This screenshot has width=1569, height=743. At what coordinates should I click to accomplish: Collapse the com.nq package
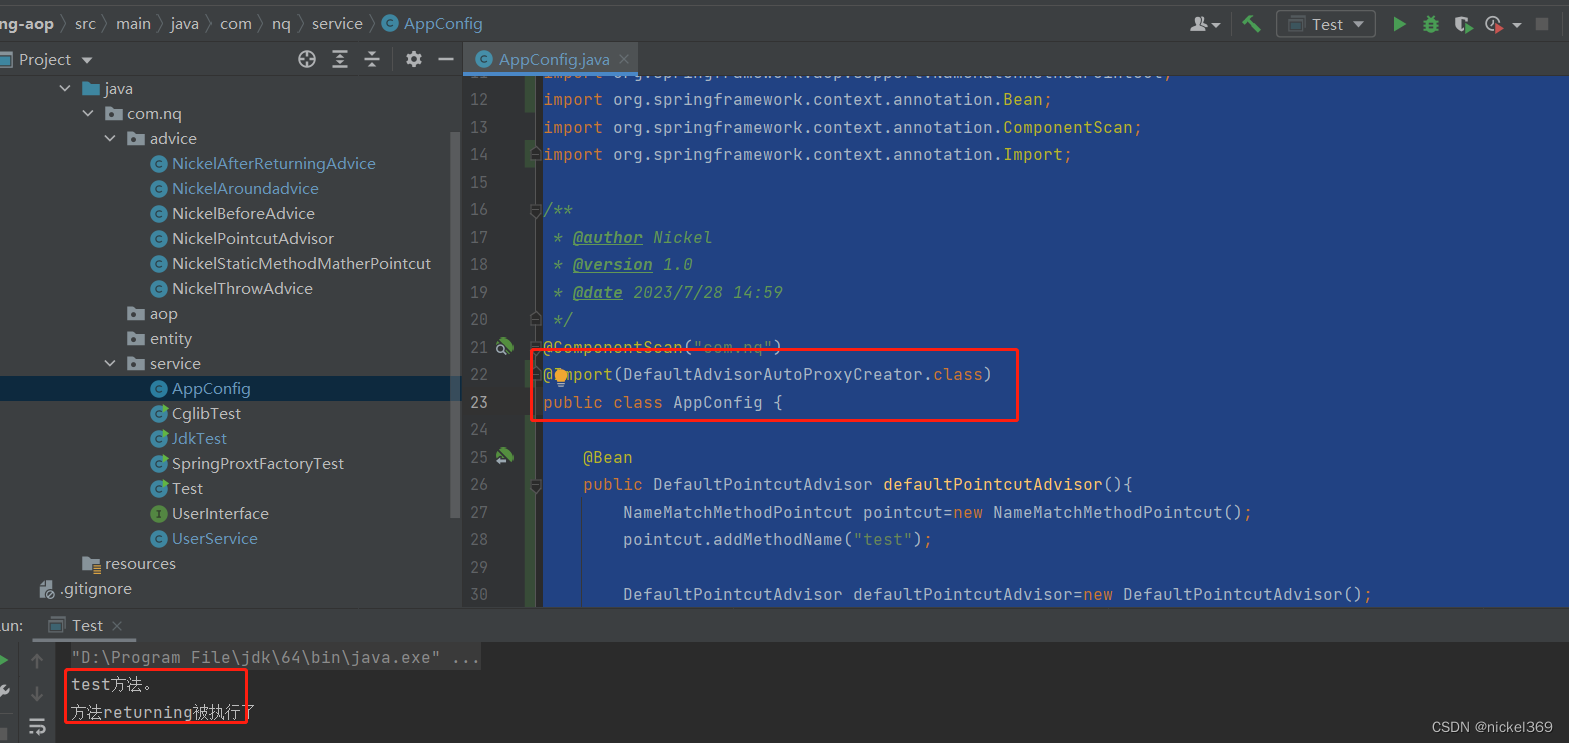88,114
